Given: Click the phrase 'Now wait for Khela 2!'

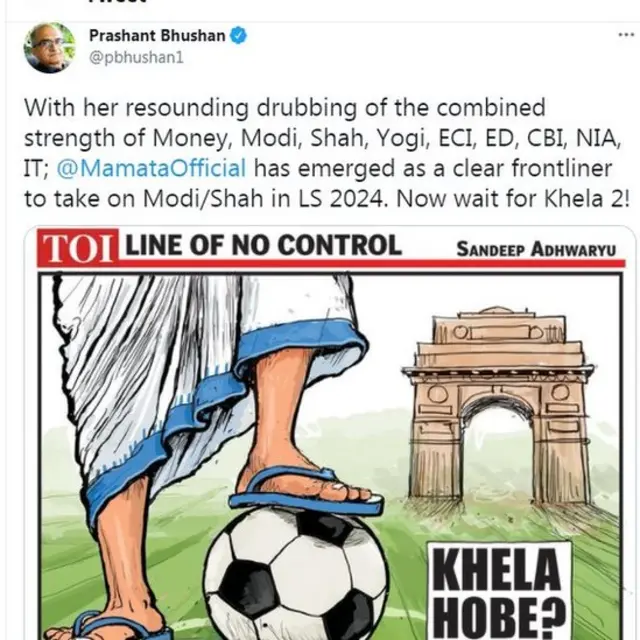Looking at the screenshot, I should tap(513, 199).
